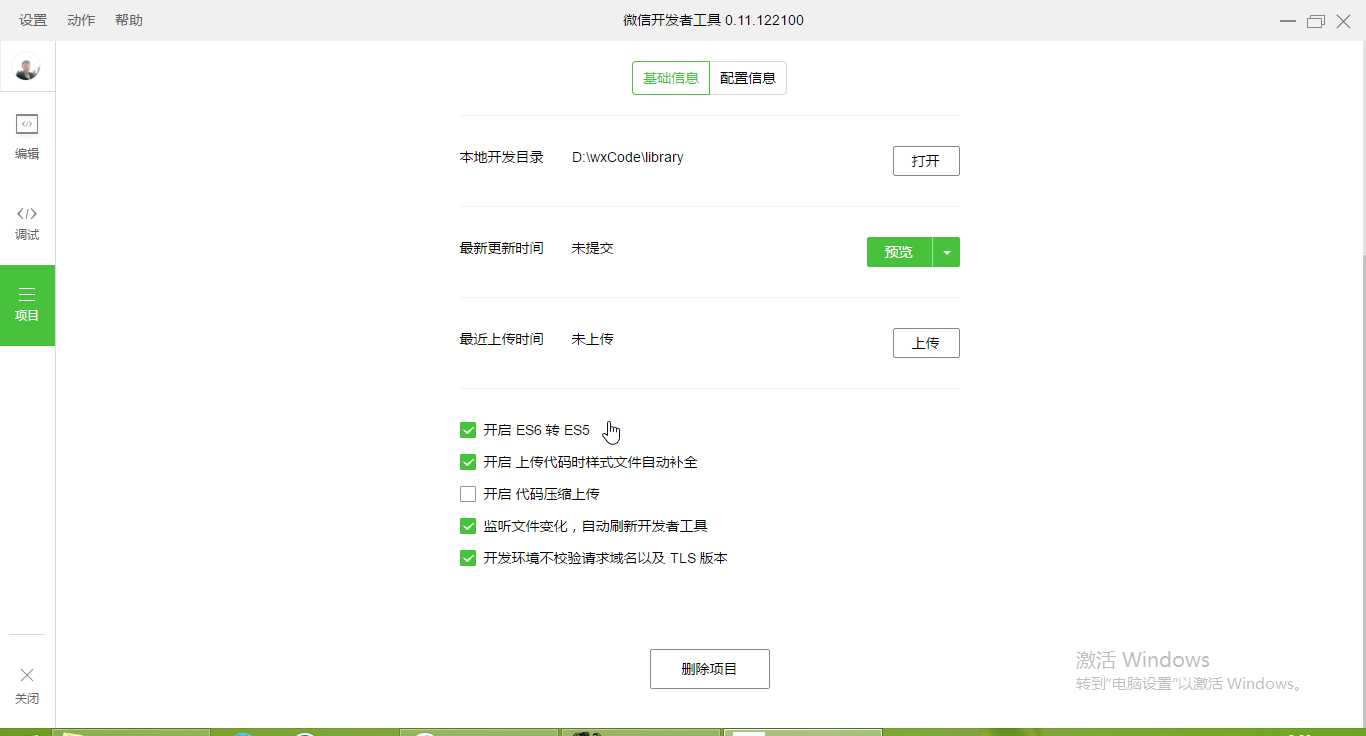This screenshot has width=1366, height=736.
Task: Uncheck 上传代码时样式文件自动补全 option
Action: click(x=468, y=462)
